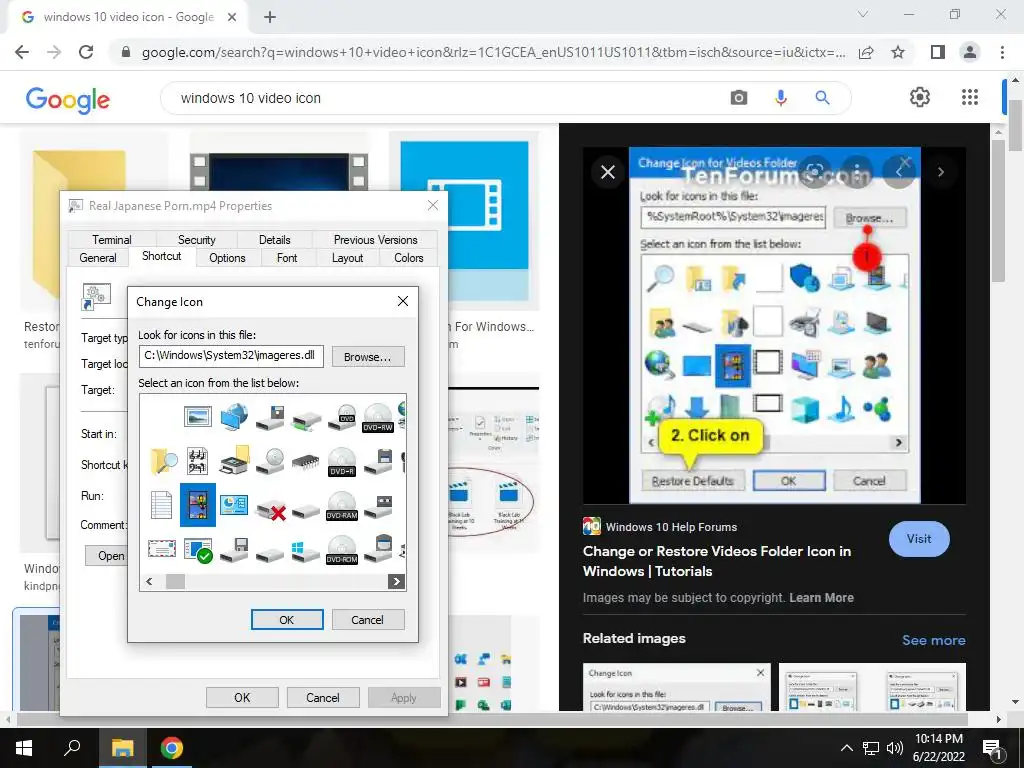Image resolution: width=1024 pixels, height=768 pixels.
Task: Choose the sheet music document icon
Action: coord(197,461)
